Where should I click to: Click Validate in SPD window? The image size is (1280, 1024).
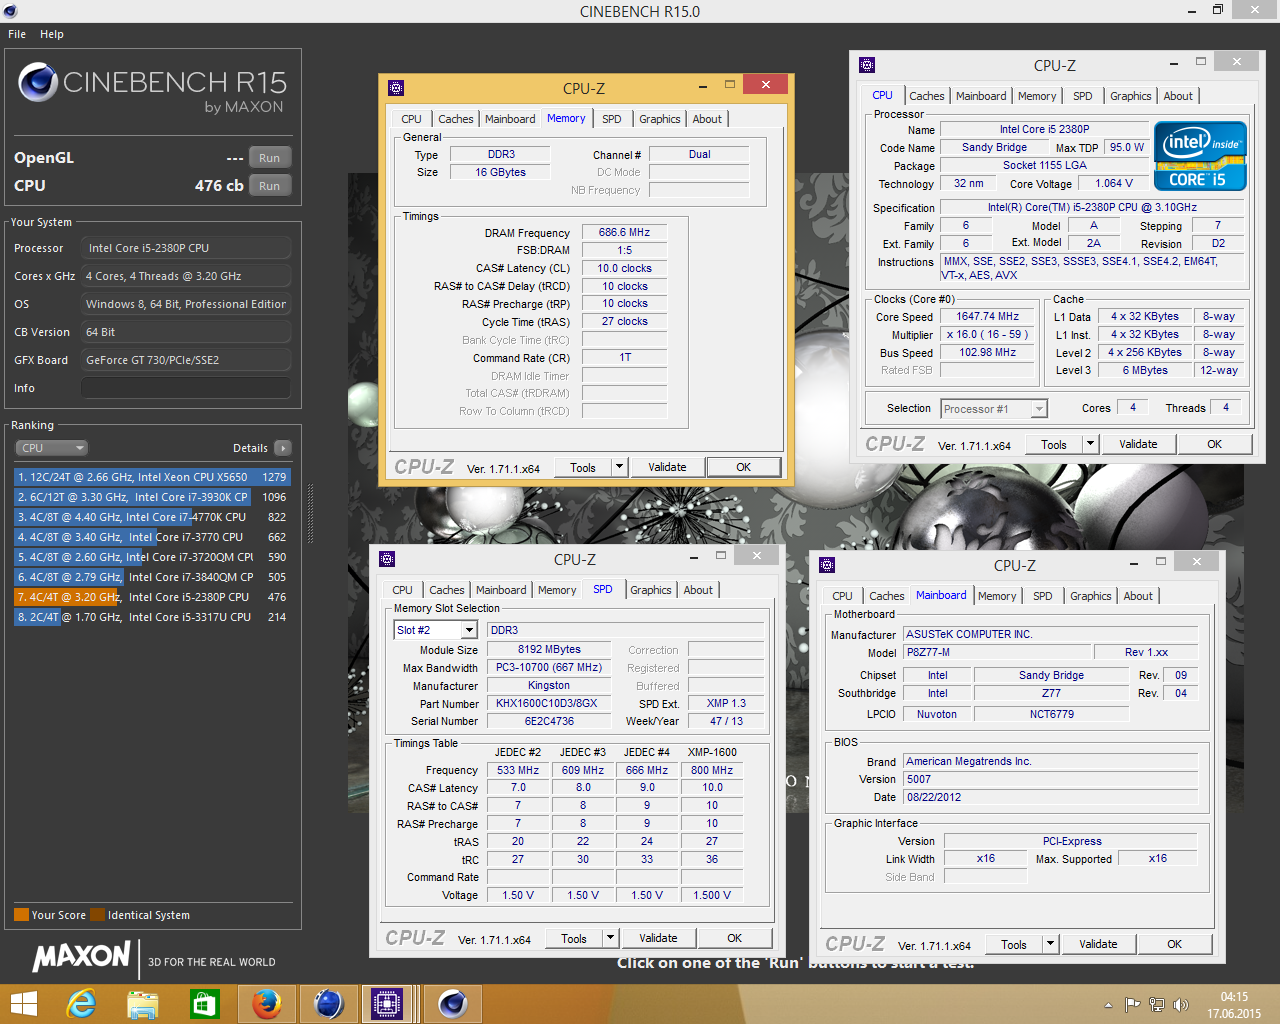click(658, 938)
